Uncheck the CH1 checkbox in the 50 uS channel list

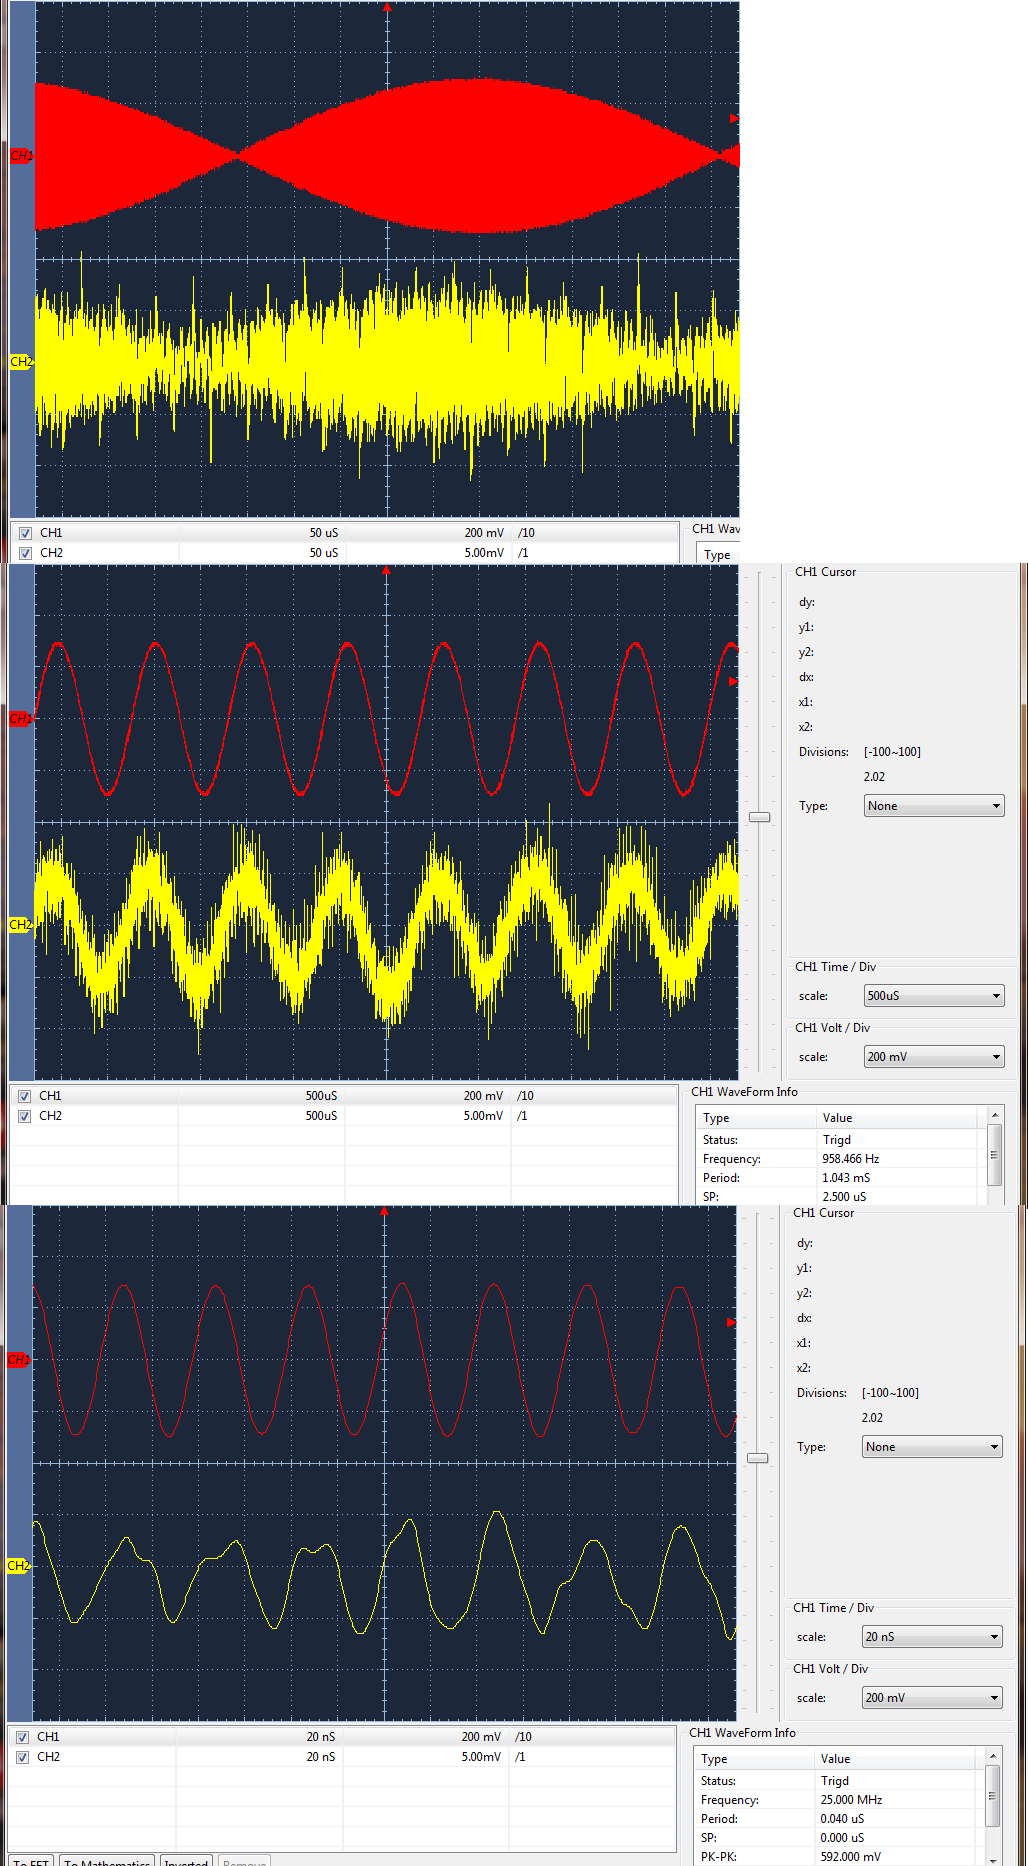pos(25,533)
